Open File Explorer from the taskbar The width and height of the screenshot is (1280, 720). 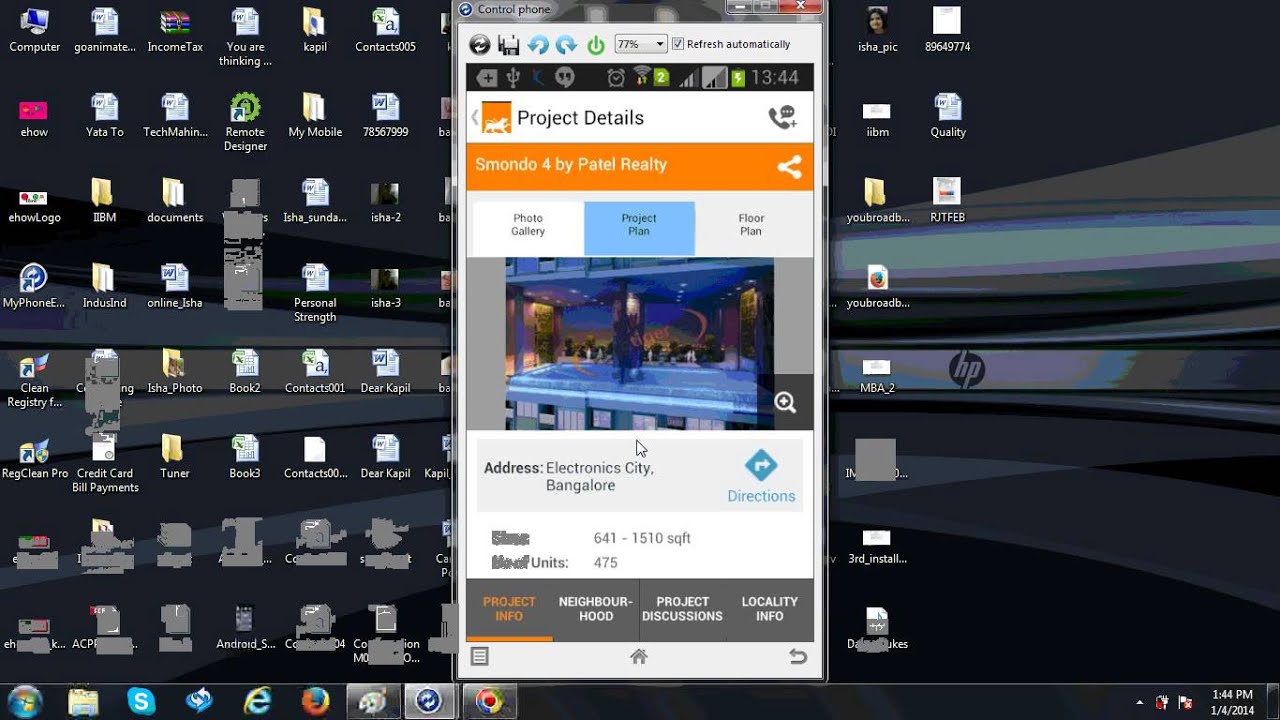[84, 702]
